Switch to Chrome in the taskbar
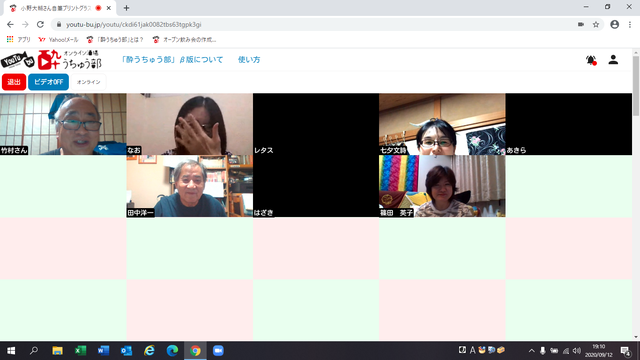Image resolution: width=640 pixels, height=360 pixels. 195,351
